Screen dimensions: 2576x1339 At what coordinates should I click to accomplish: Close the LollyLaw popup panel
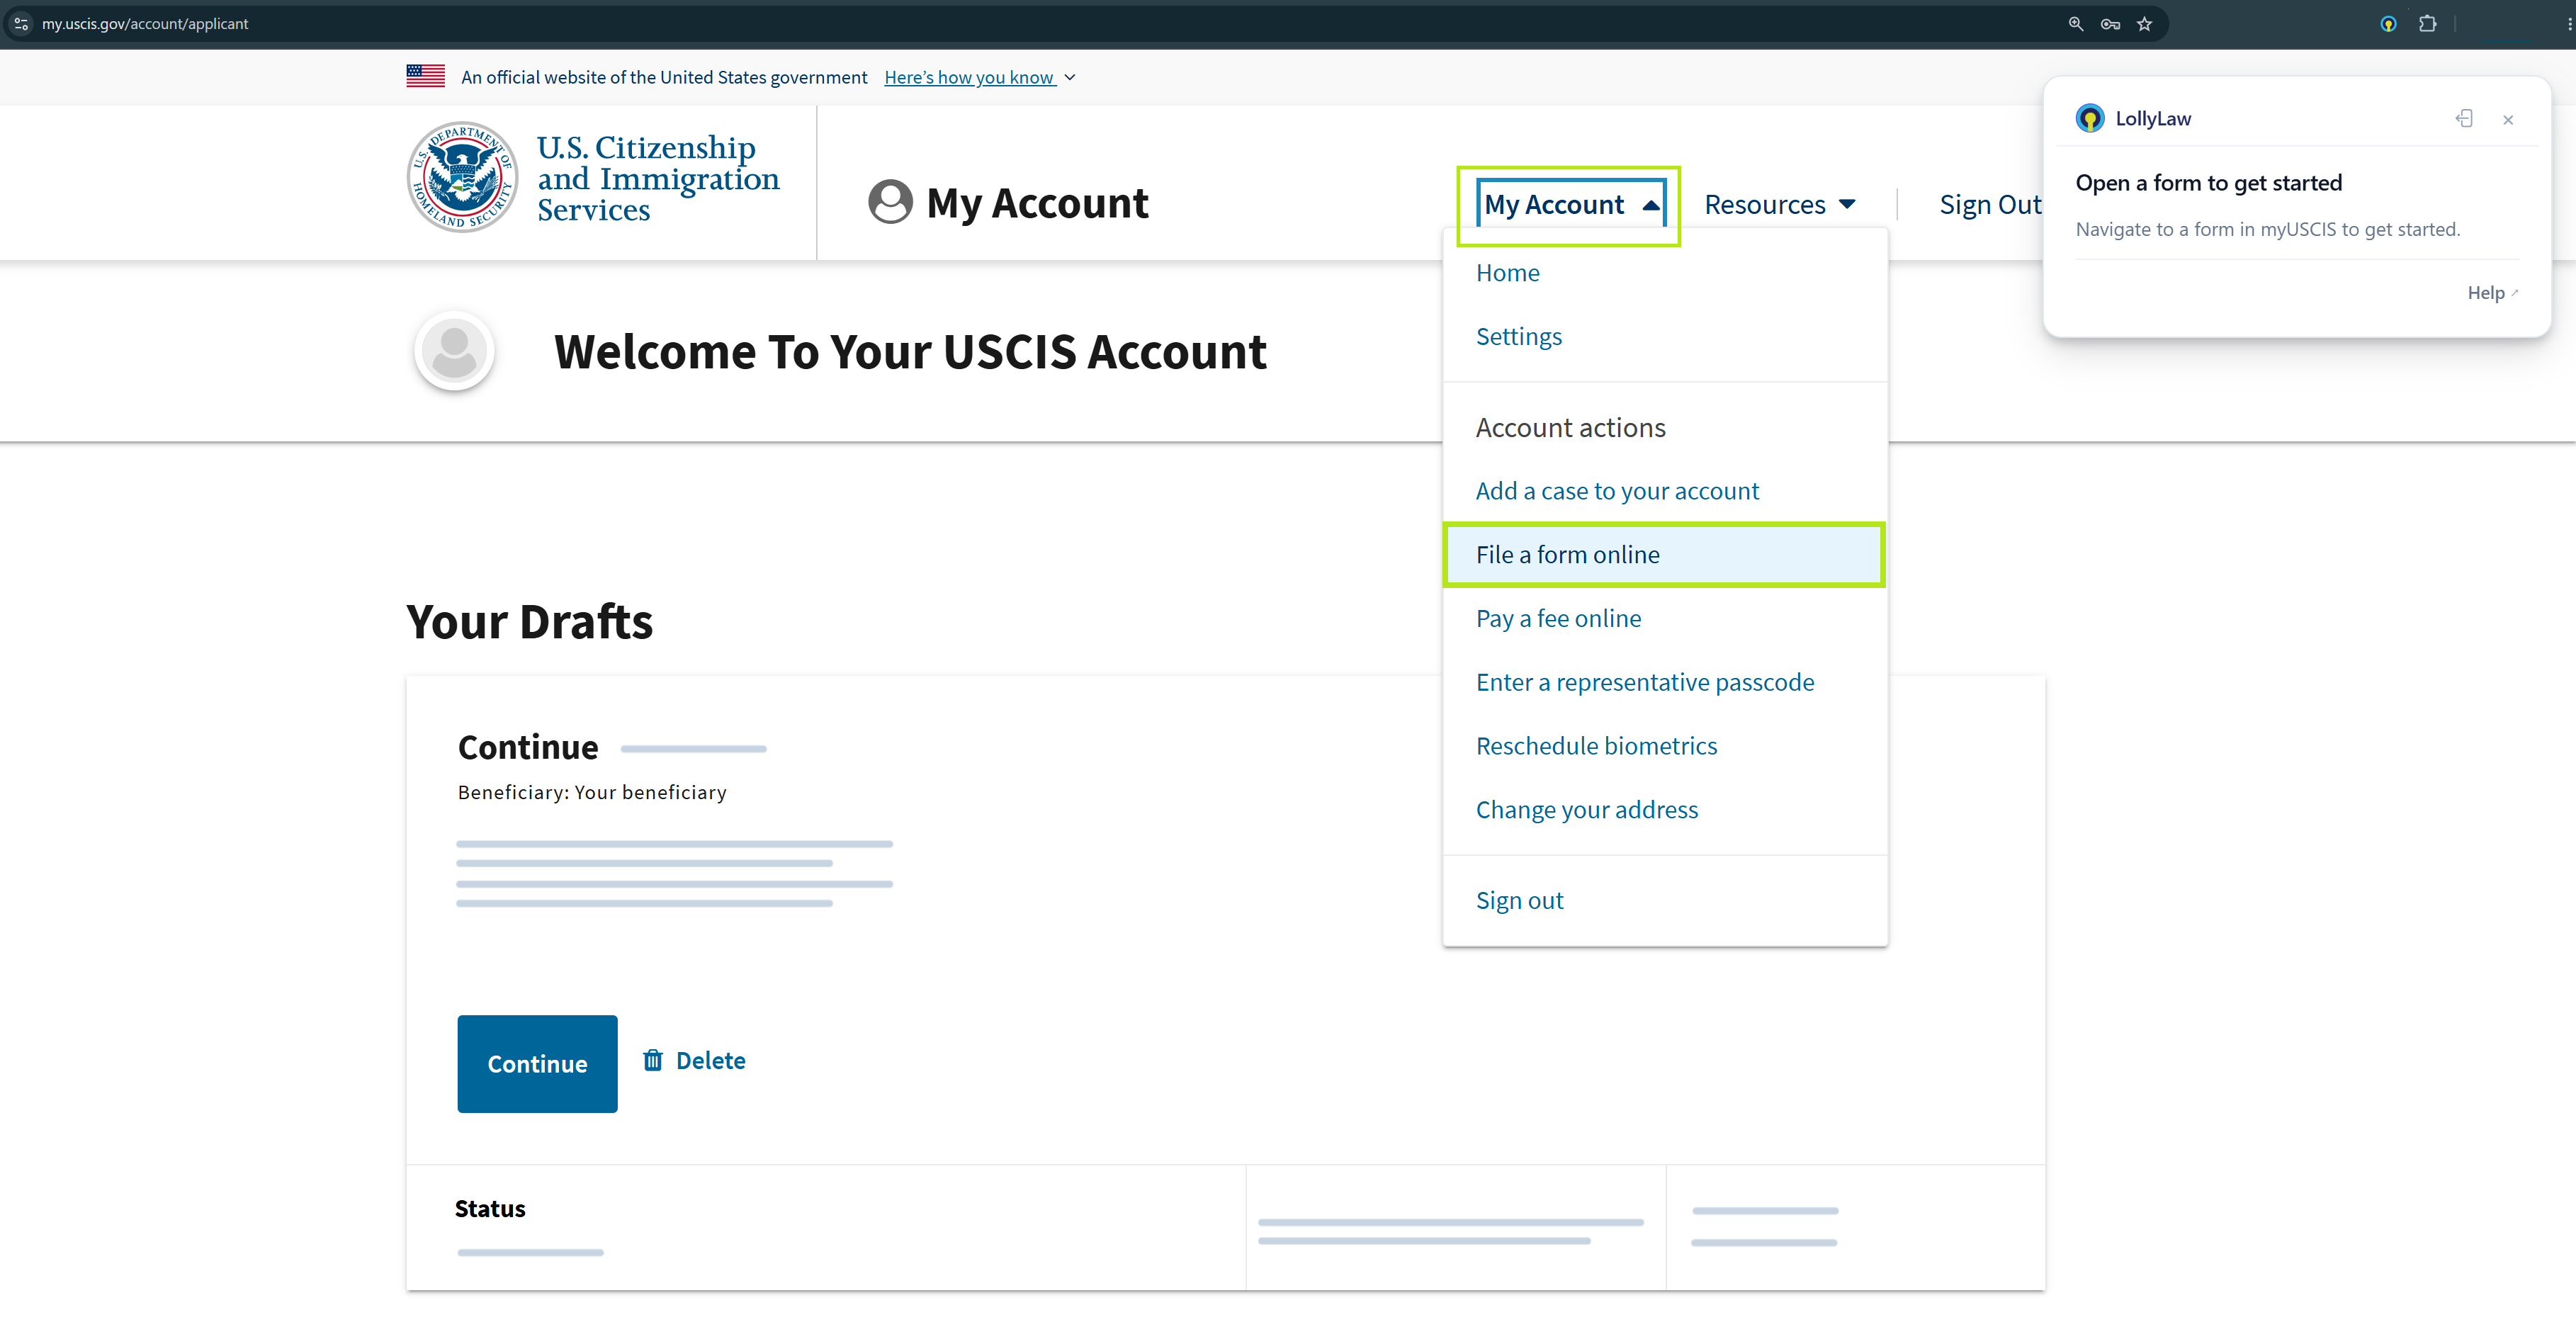pos(2508,119)
